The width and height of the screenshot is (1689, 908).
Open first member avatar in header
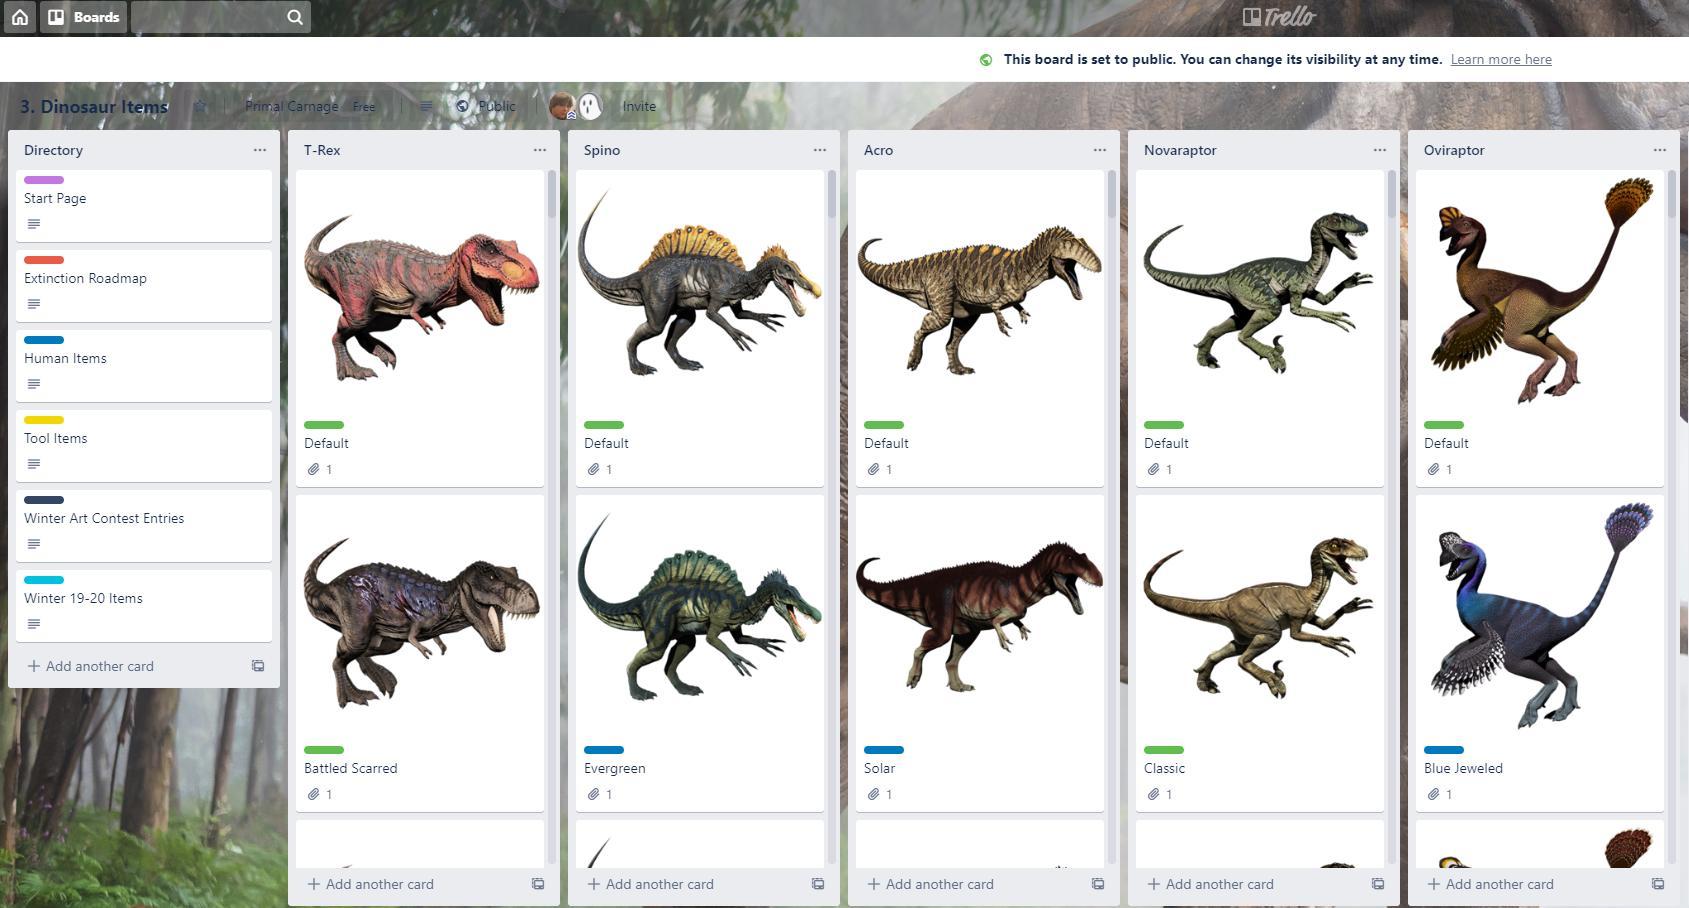coord(562,106)
